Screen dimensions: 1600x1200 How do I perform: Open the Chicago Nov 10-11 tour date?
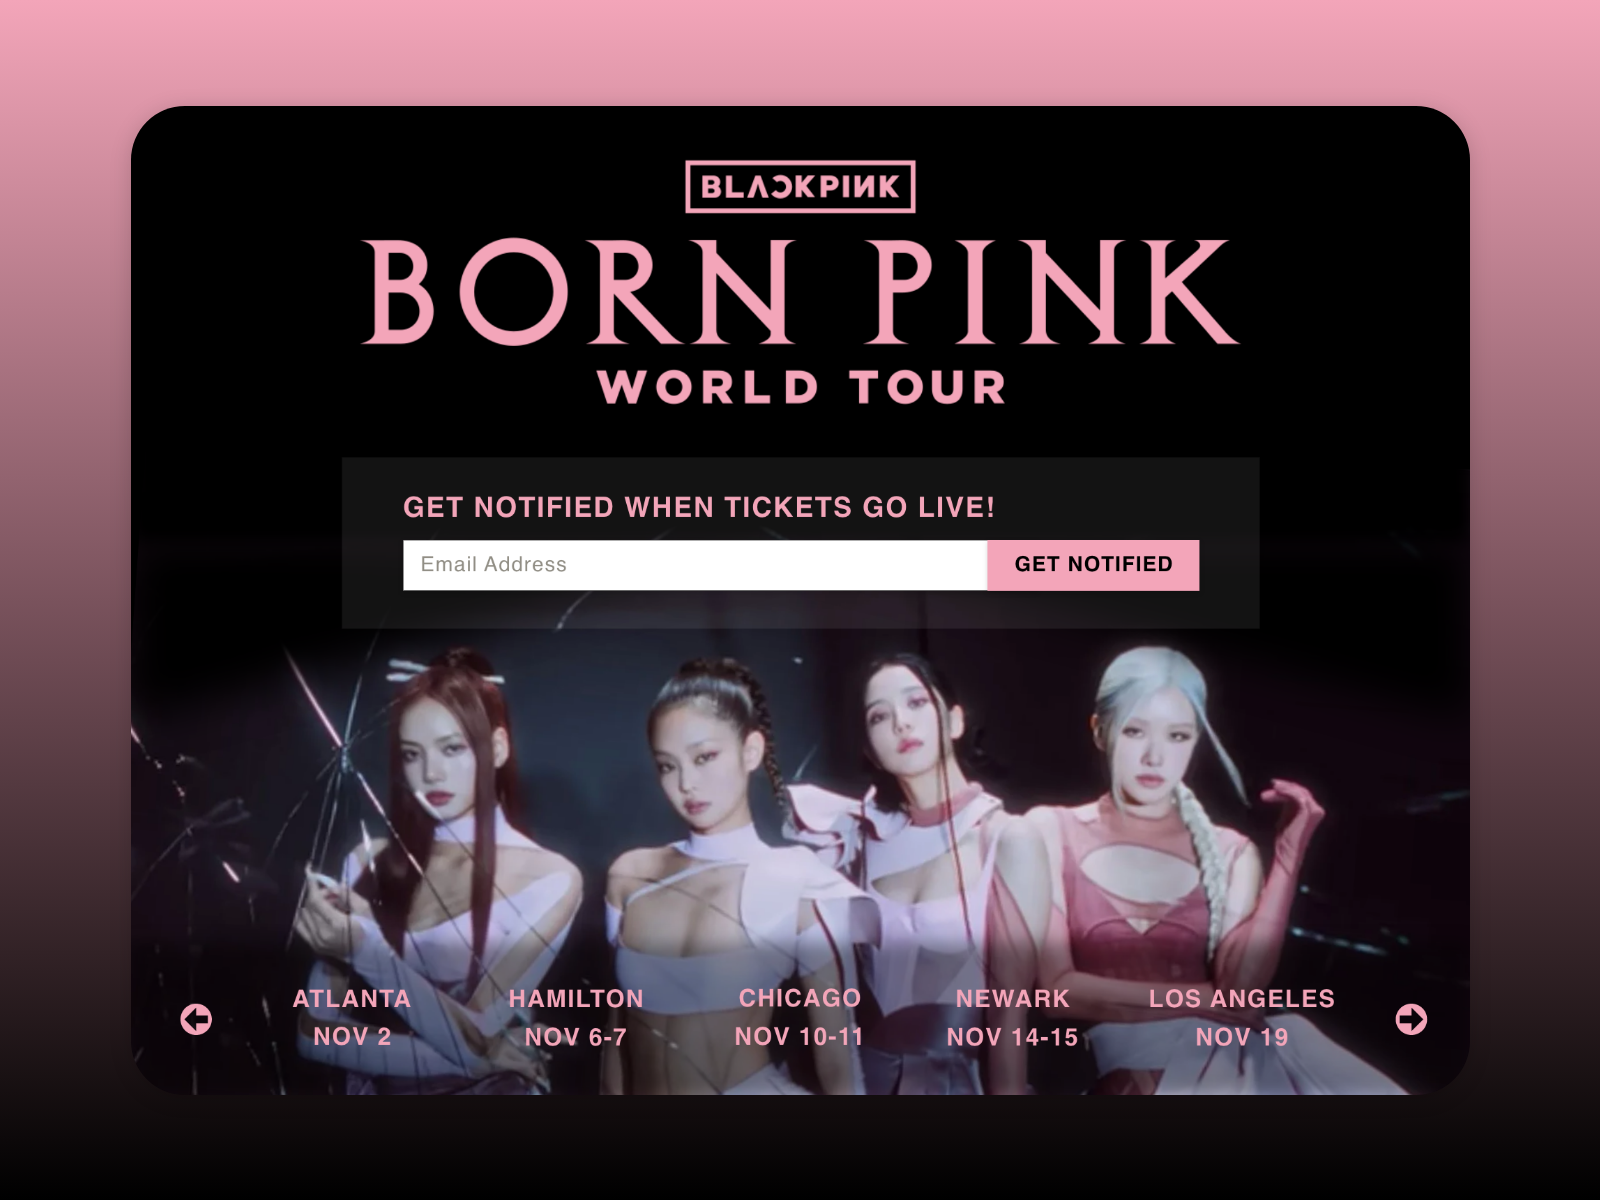point(800,1018)
